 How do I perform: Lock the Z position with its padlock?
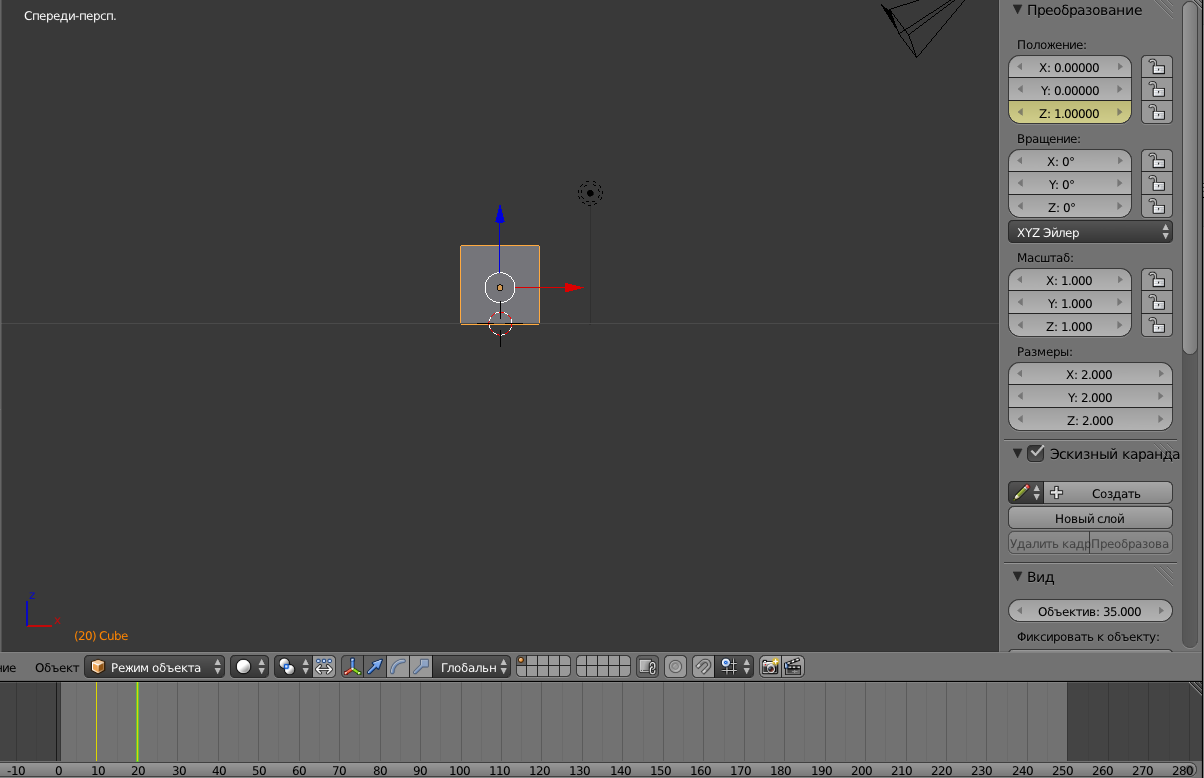pos(1157,112)
